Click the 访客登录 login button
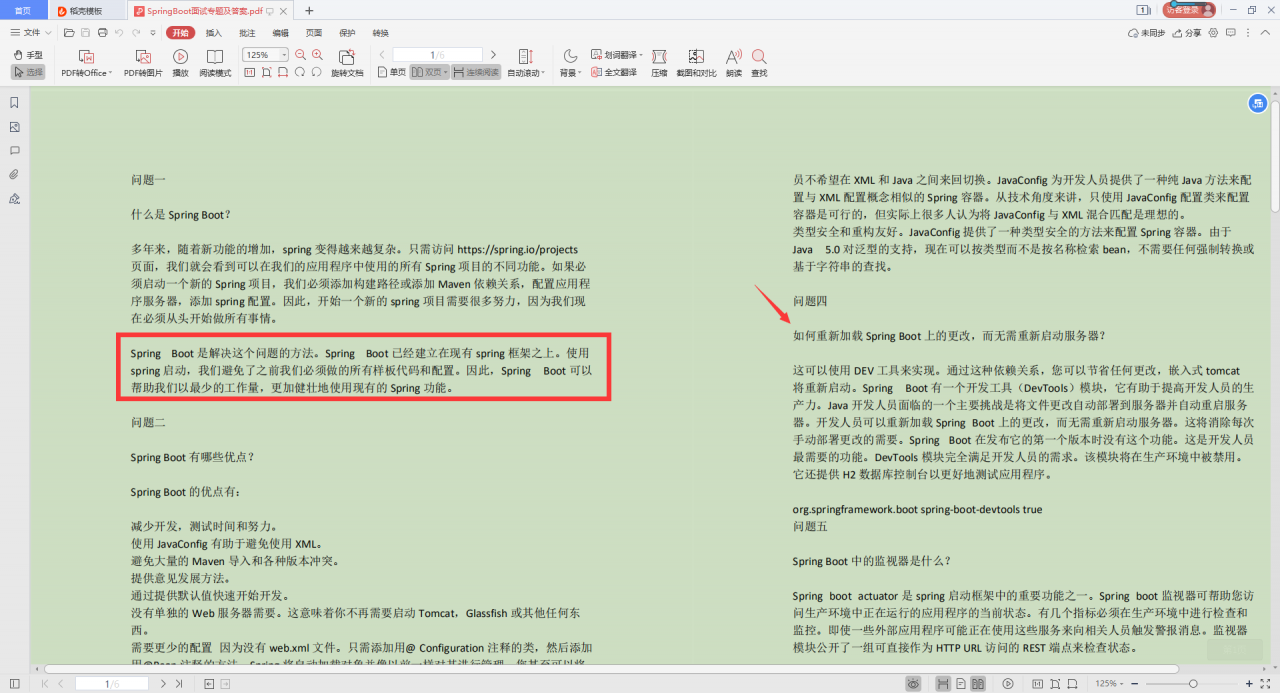Image resolution: width=1280 pixels, height=693 pixels. 1190,10
